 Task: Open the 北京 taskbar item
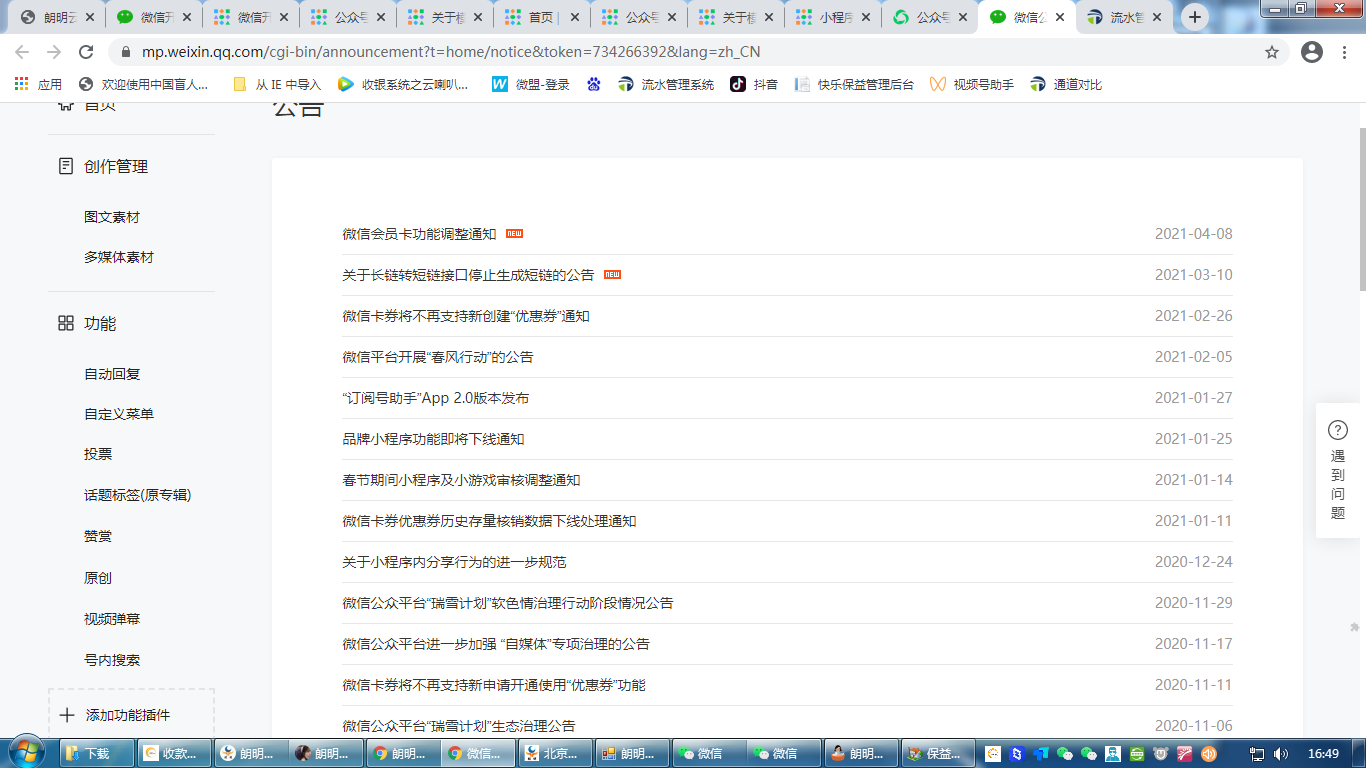[555, 753]
